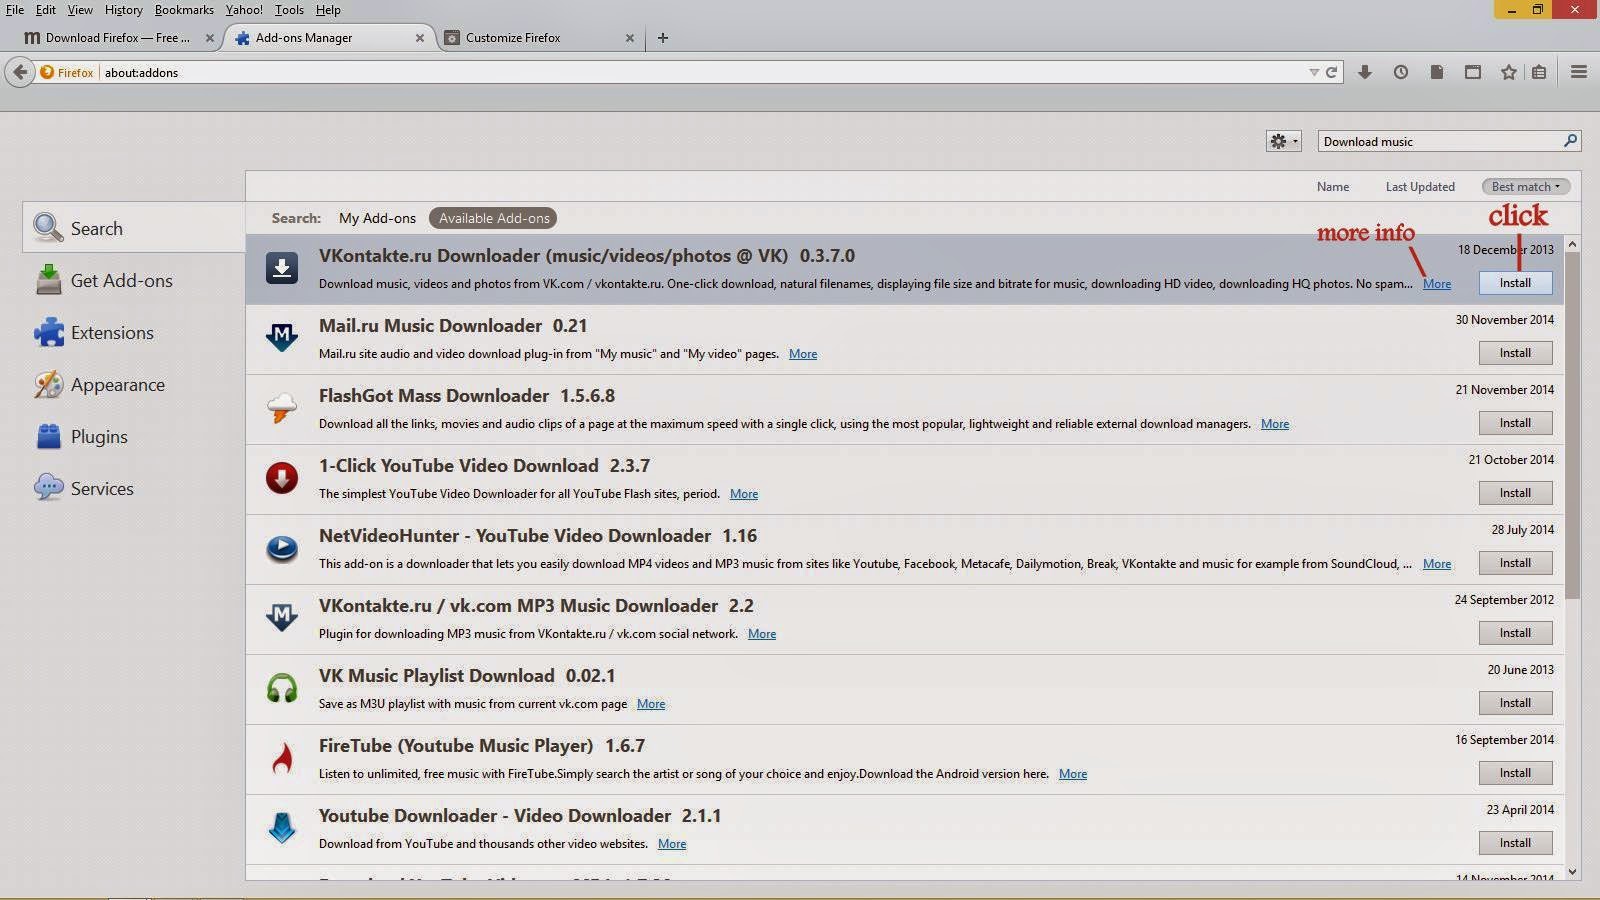Install Mail.ru Music Downloader
Viewport: 1600px width, 900px height.
point(1515,353)
